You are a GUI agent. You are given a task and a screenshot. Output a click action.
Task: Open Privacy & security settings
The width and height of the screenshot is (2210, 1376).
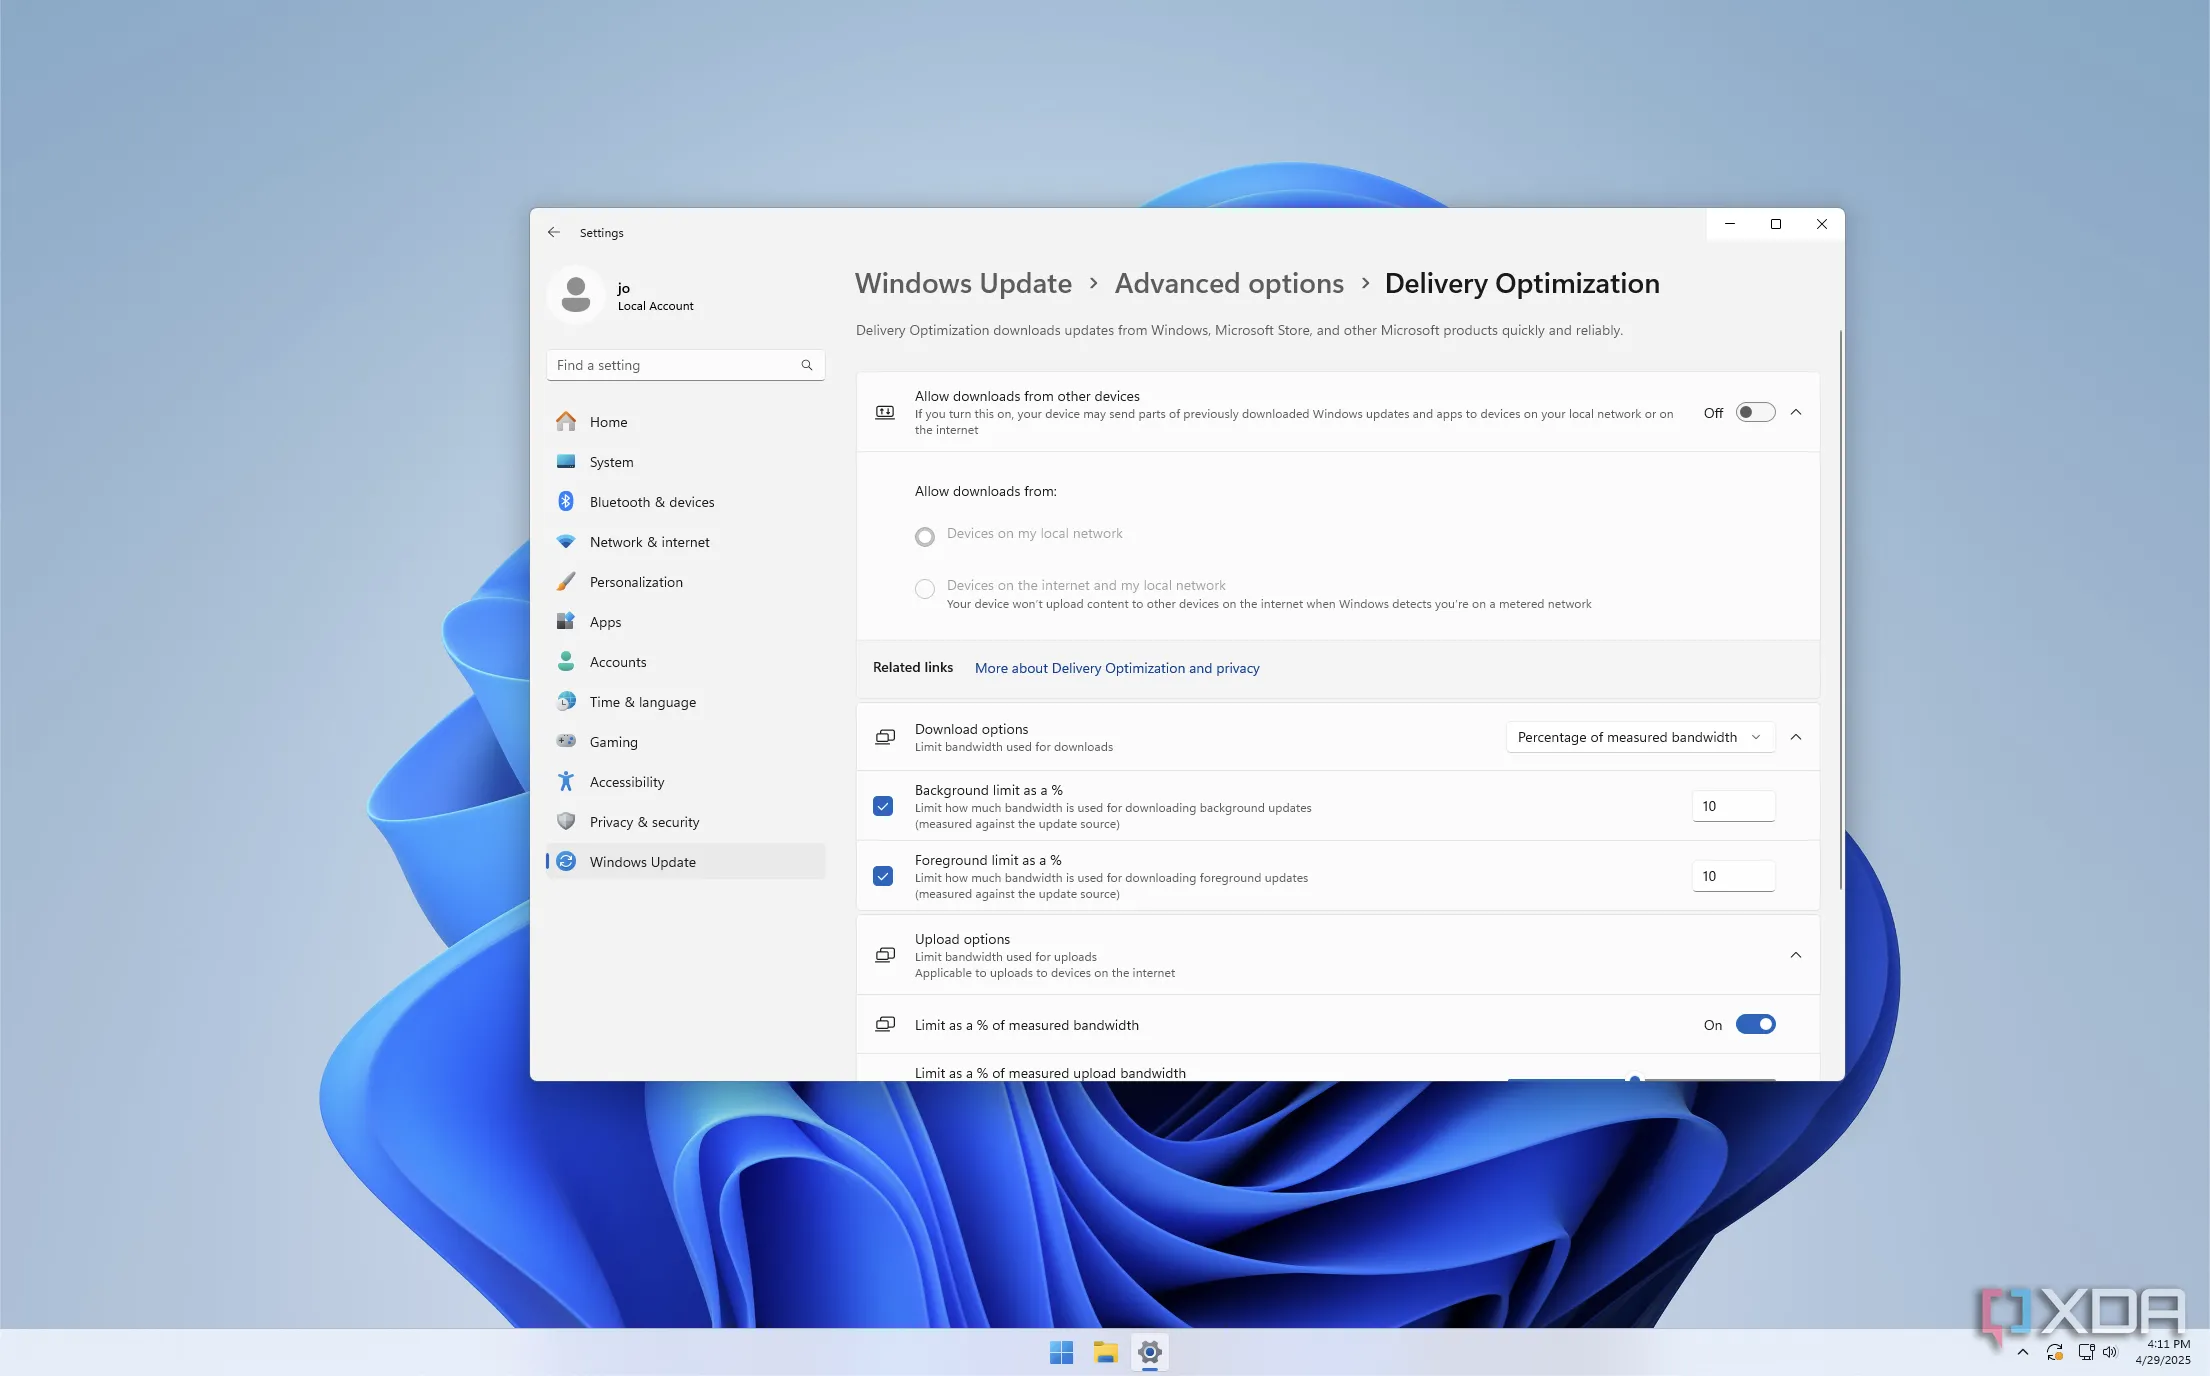(644, 821)
